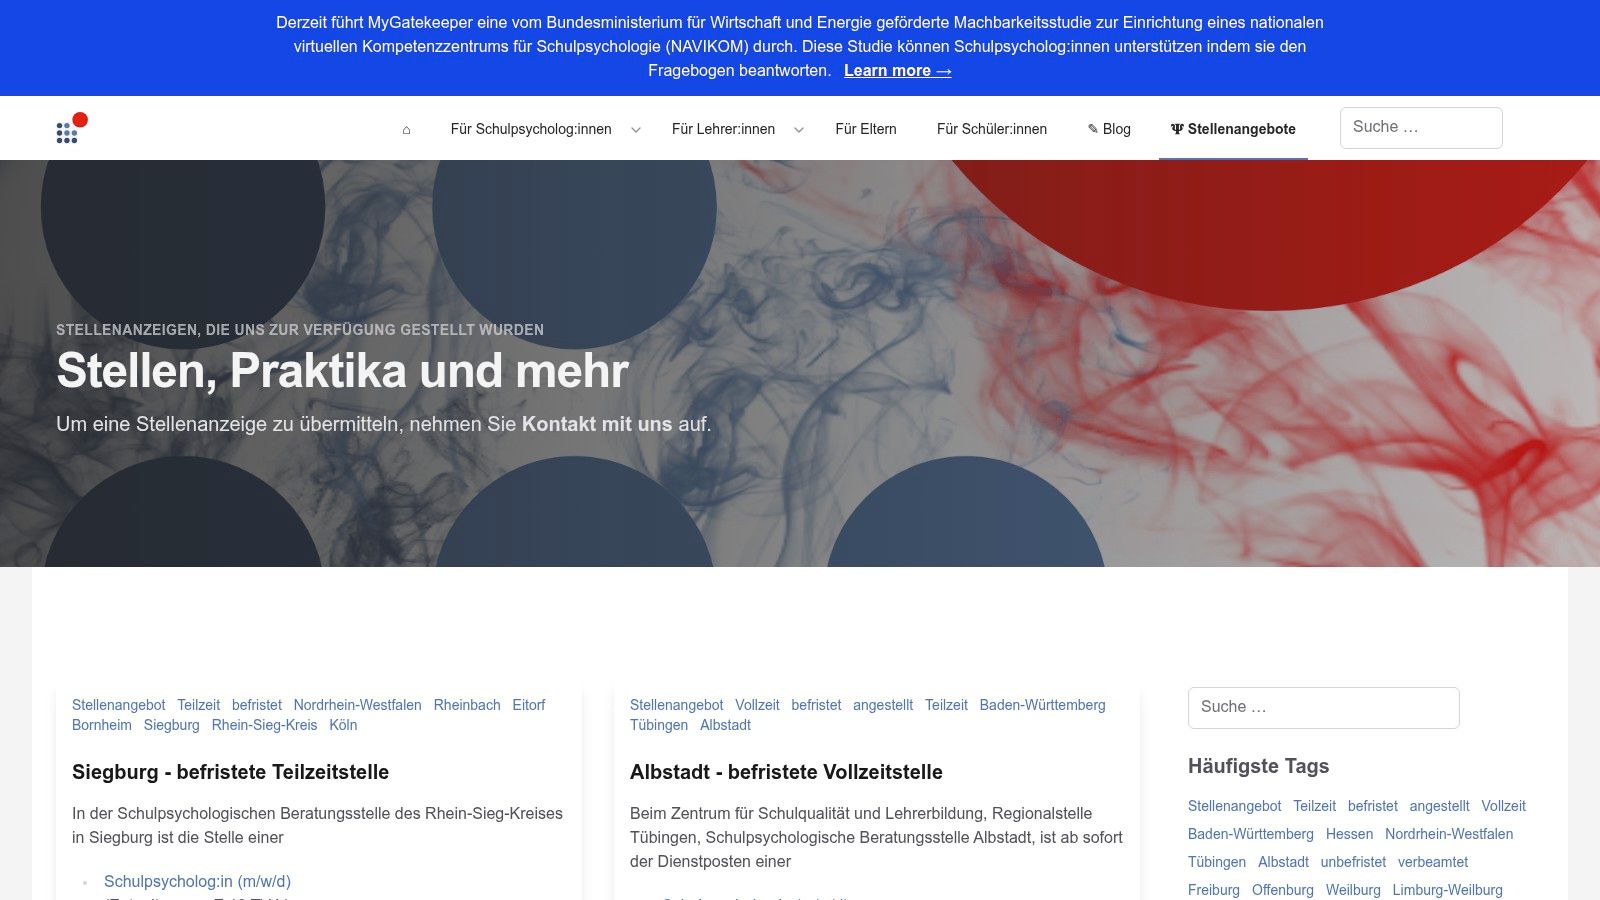Focus the header Suche search field
Image resolution: width=1600 pixels, height=900 pixels.
[x=1421, y=128]
